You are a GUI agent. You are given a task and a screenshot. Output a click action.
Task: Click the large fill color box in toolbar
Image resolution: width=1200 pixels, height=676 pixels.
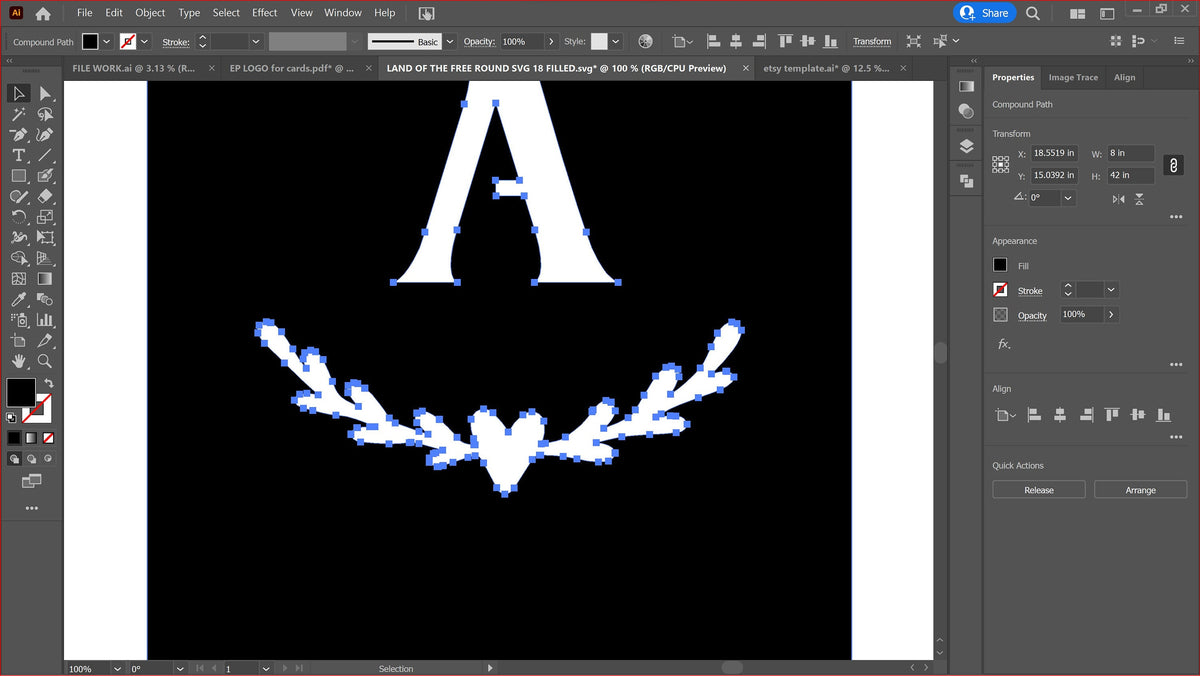21,392
